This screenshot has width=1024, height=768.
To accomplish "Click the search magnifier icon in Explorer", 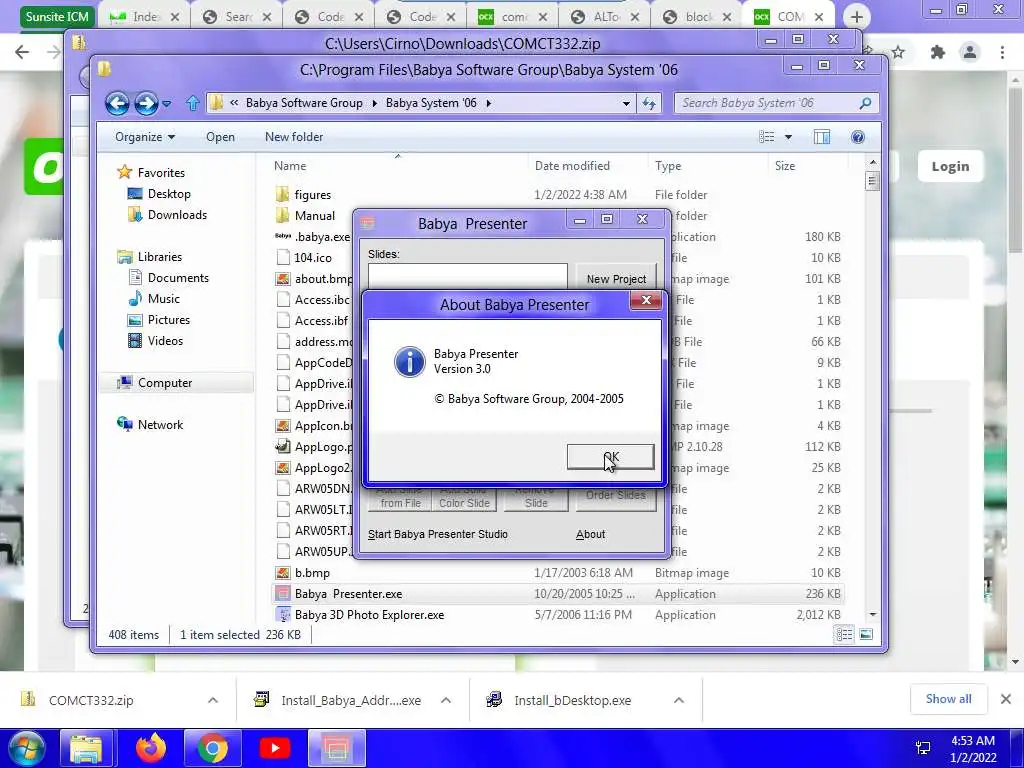I will tap(865, 103).
